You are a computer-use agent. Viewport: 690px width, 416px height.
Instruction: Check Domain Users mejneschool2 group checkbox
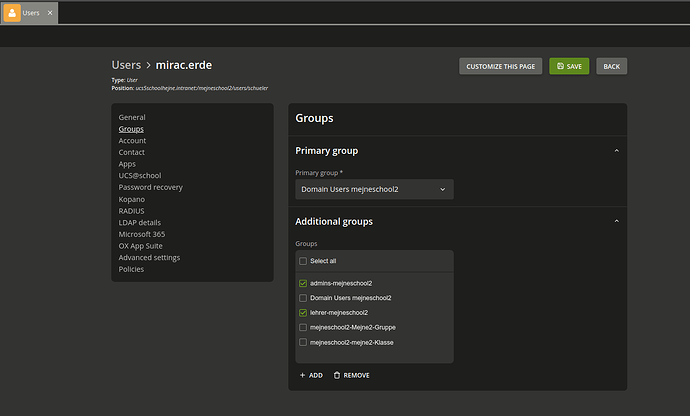click(303, 298)
